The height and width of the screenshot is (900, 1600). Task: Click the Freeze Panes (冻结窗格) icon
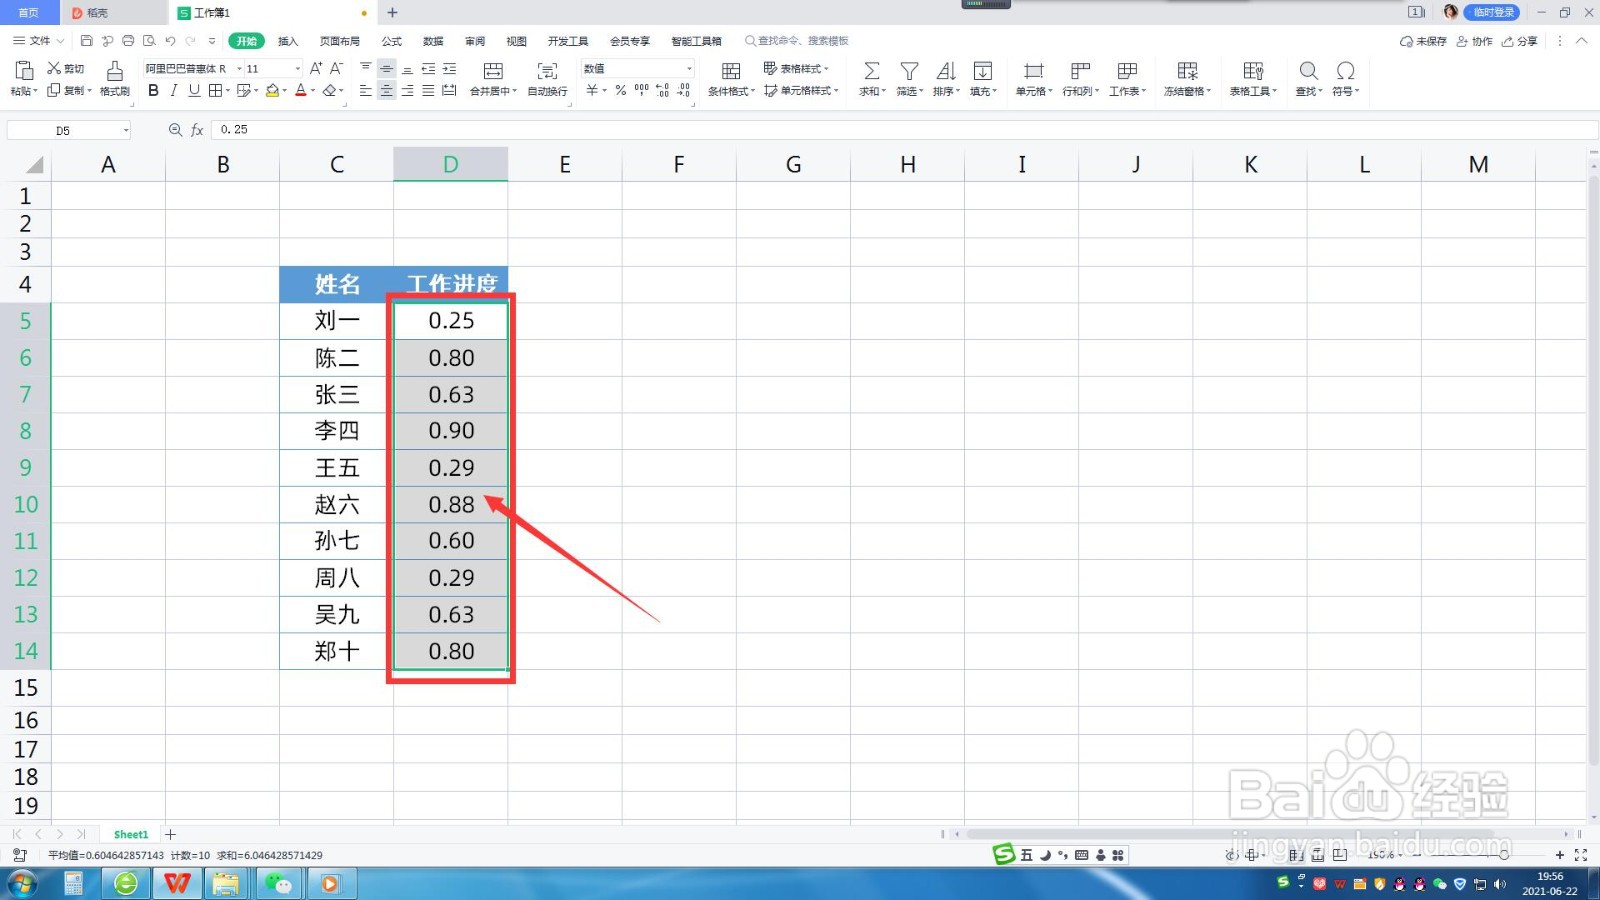(x=1187, y=71)
